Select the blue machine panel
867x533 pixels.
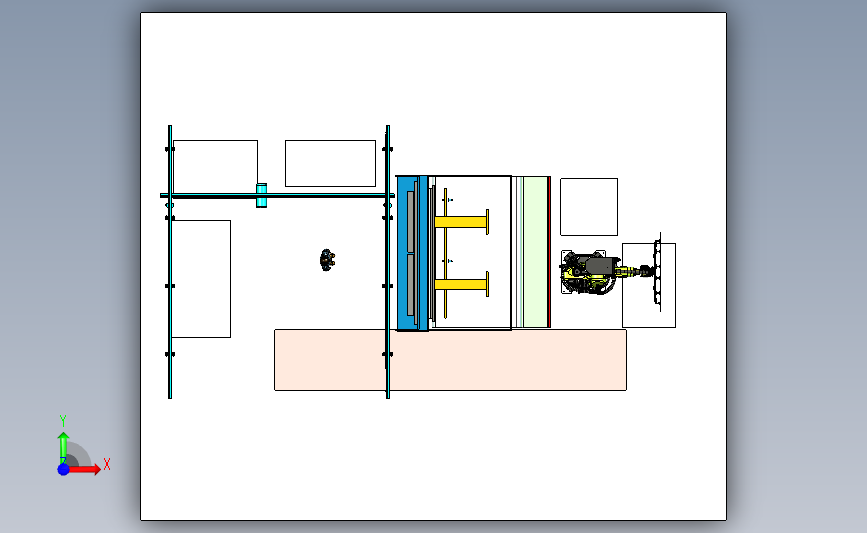[412, 253]
